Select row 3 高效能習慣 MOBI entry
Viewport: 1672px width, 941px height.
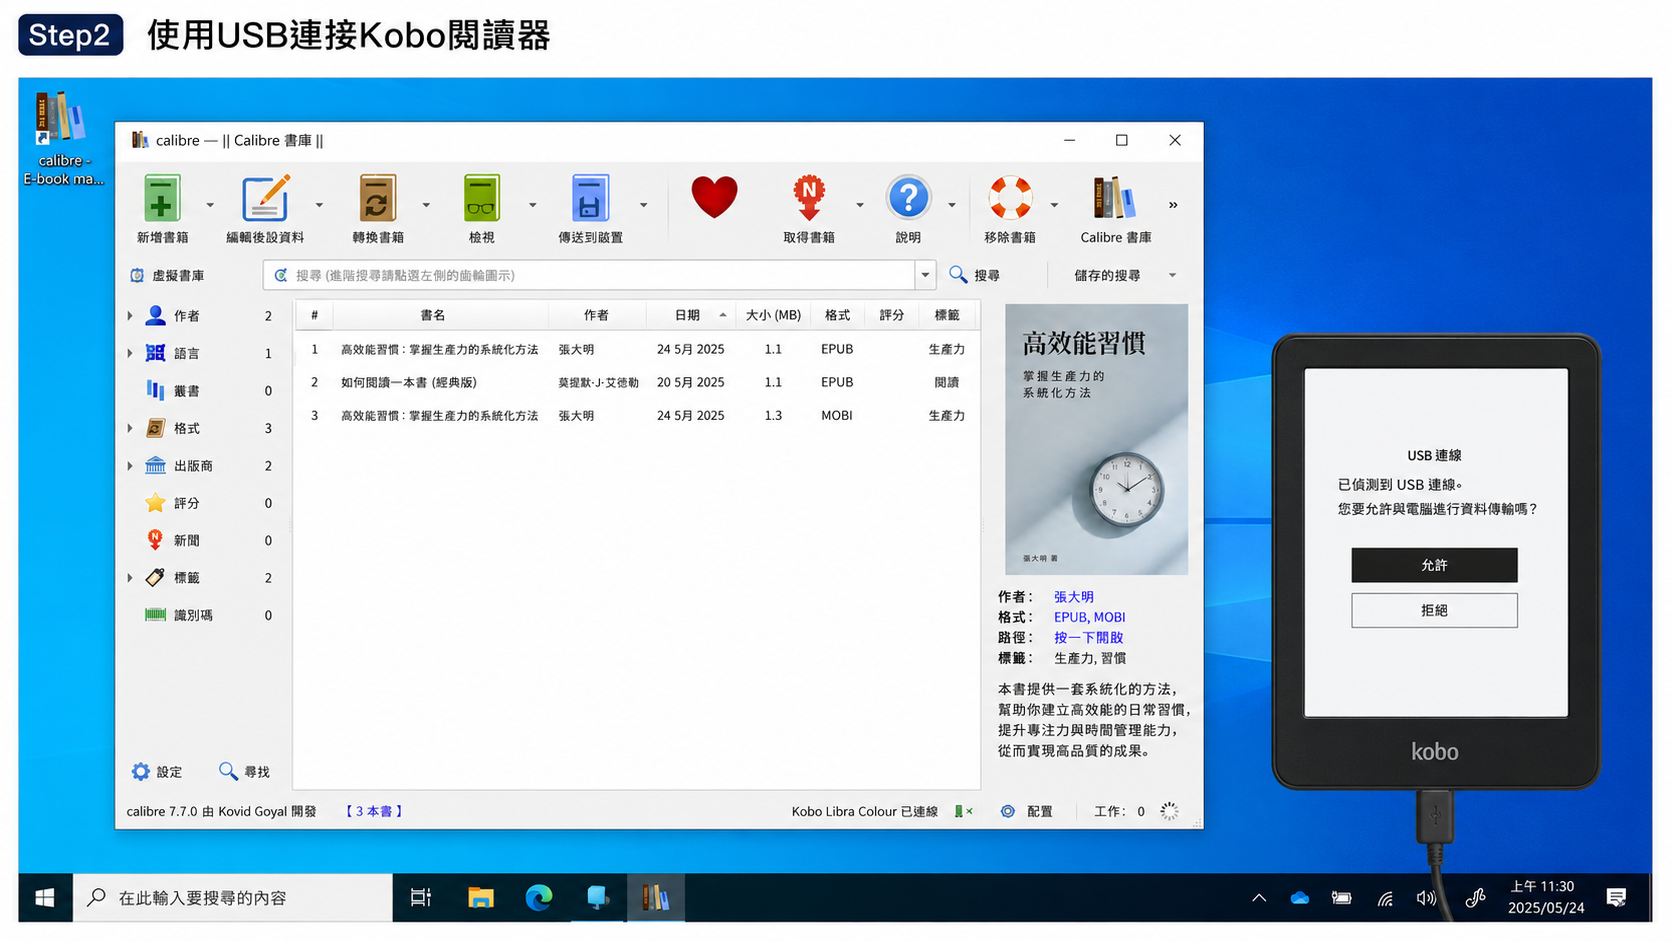click(x=637, y=415)
